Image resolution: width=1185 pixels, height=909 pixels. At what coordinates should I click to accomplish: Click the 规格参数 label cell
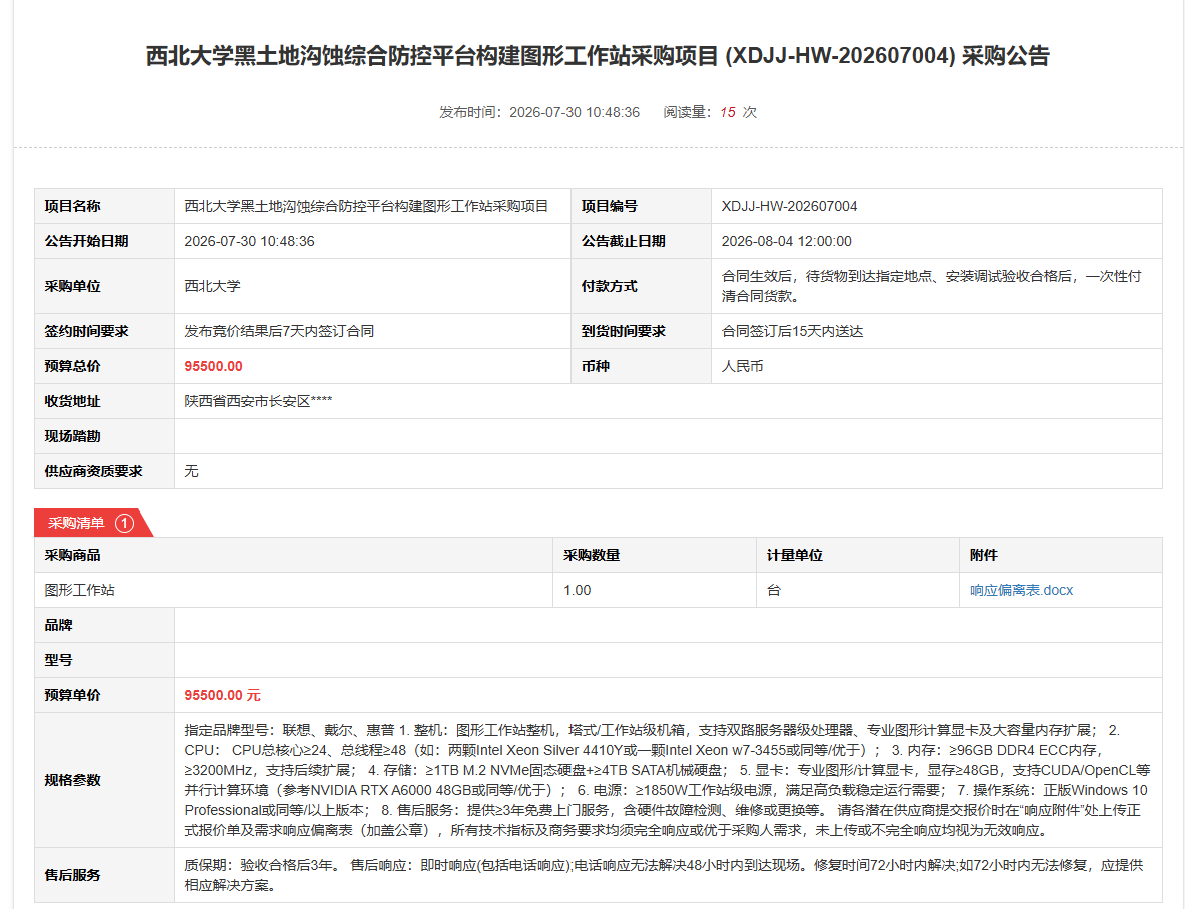[104, 781]
